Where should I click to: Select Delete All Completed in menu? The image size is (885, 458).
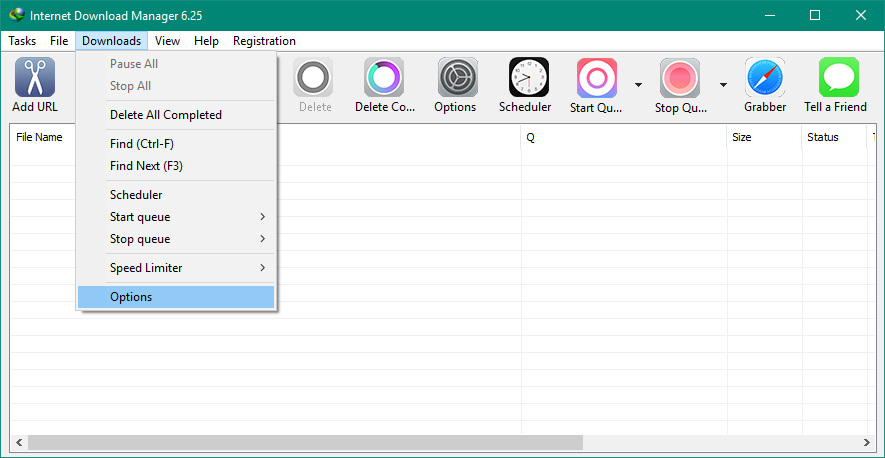point(176,115)
